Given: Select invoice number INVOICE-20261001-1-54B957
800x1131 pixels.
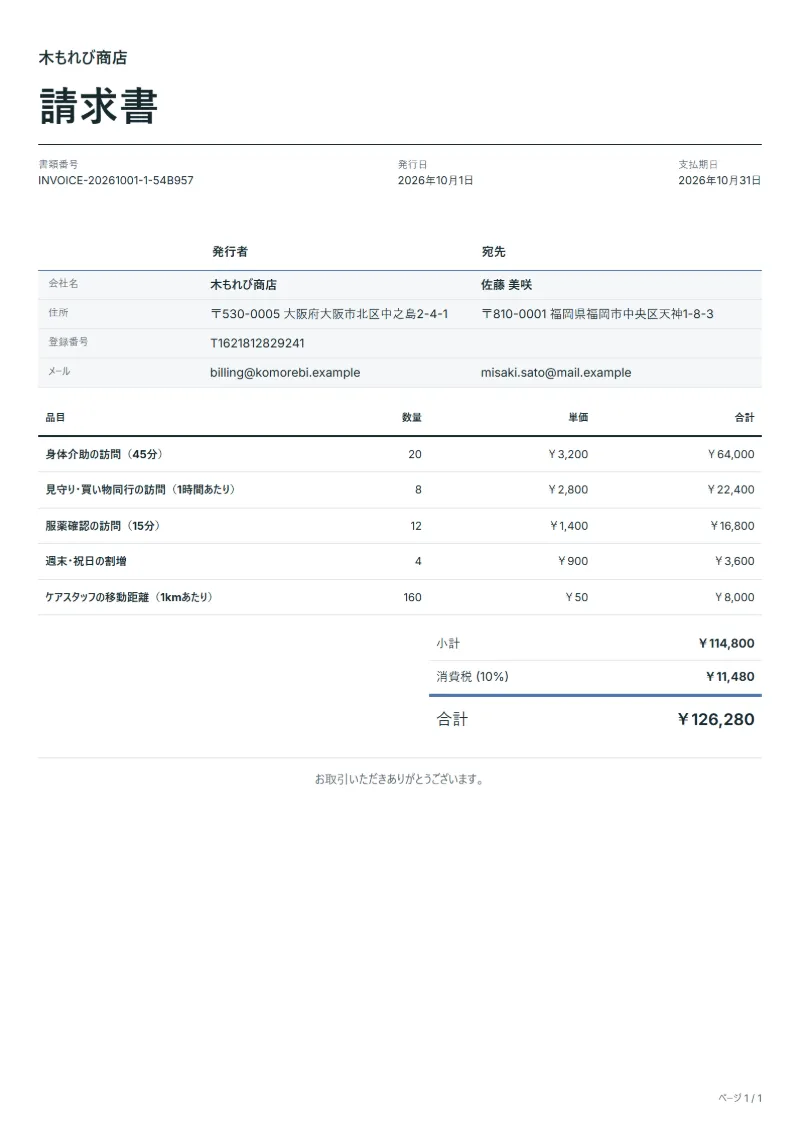Looking at the screenshot, I should click(x=115, y=180).
